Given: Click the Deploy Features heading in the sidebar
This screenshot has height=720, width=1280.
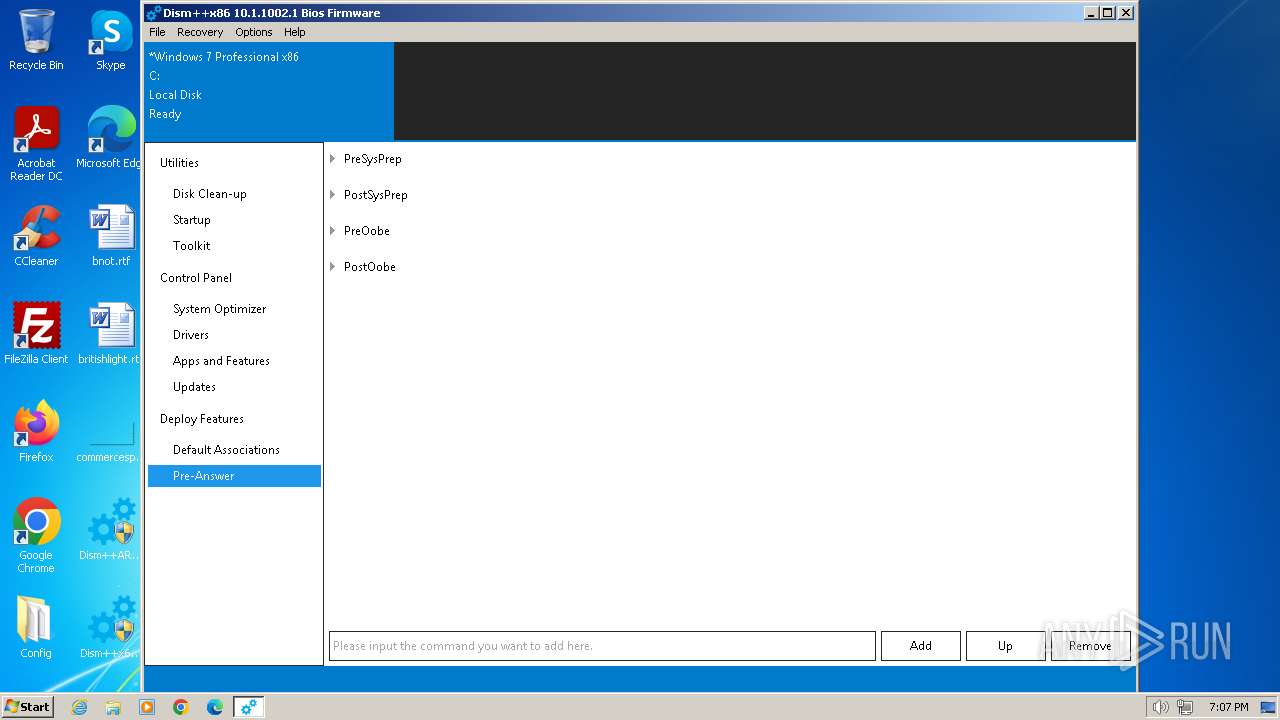Looking at the screenshot, I should (x=202, y=419).
